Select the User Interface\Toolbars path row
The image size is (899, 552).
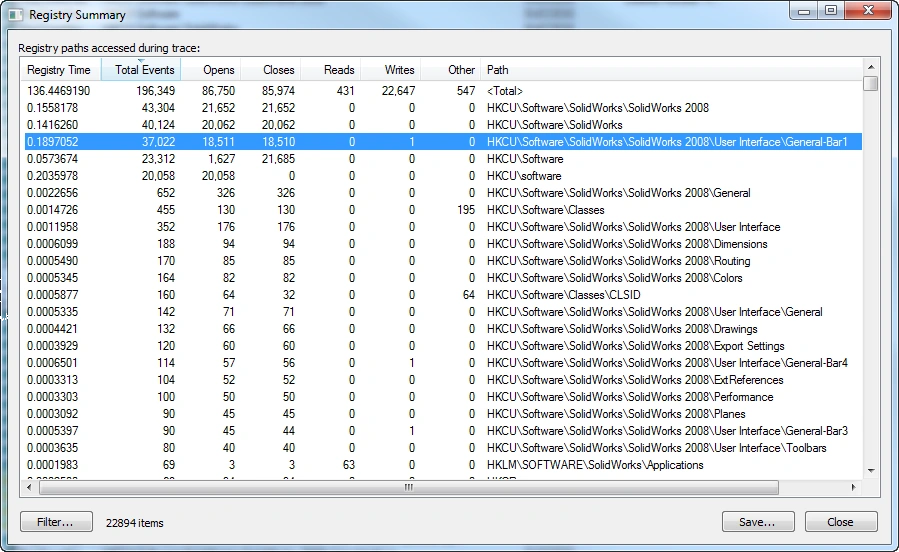click(443, 448)
